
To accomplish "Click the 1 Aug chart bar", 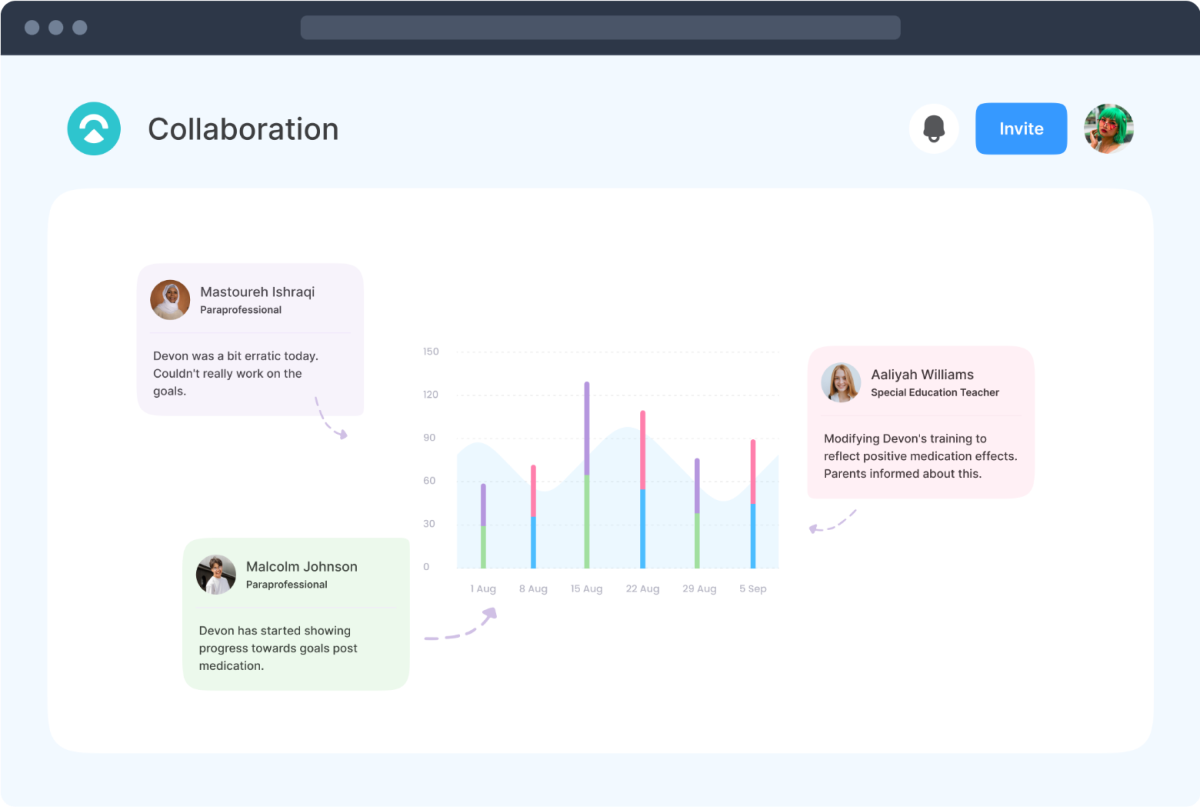I will [x=483, y=526].
